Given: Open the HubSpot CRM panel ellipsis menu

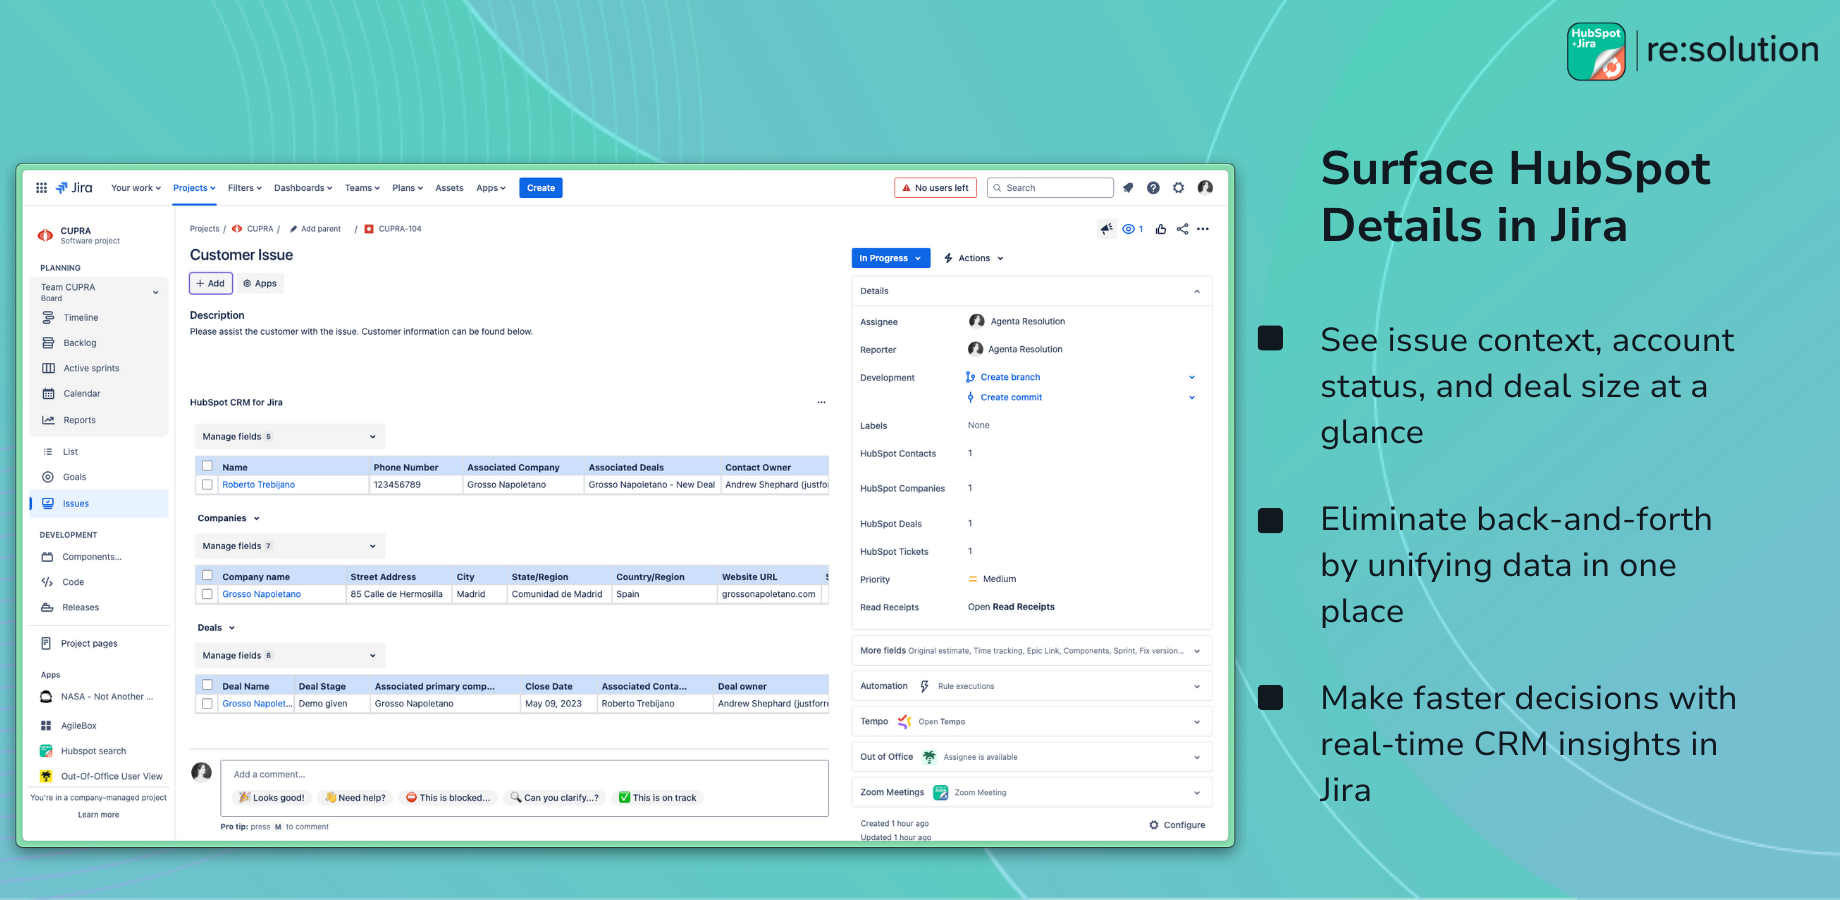Looking at the screenshot, I should pos(821,402).
